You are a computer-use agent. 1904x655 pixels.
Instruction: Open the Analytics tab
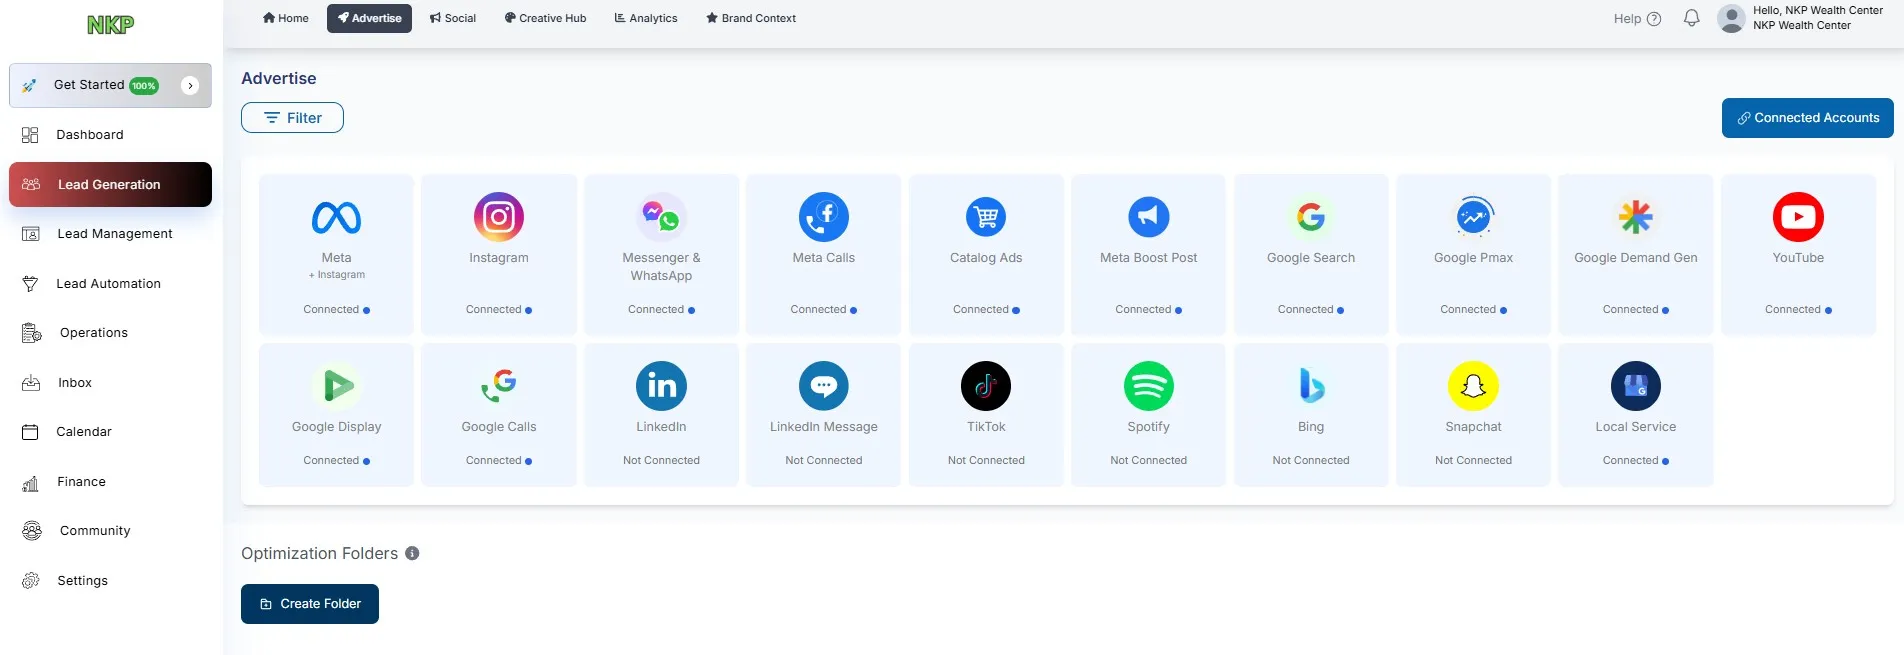[x=646, y=18]
